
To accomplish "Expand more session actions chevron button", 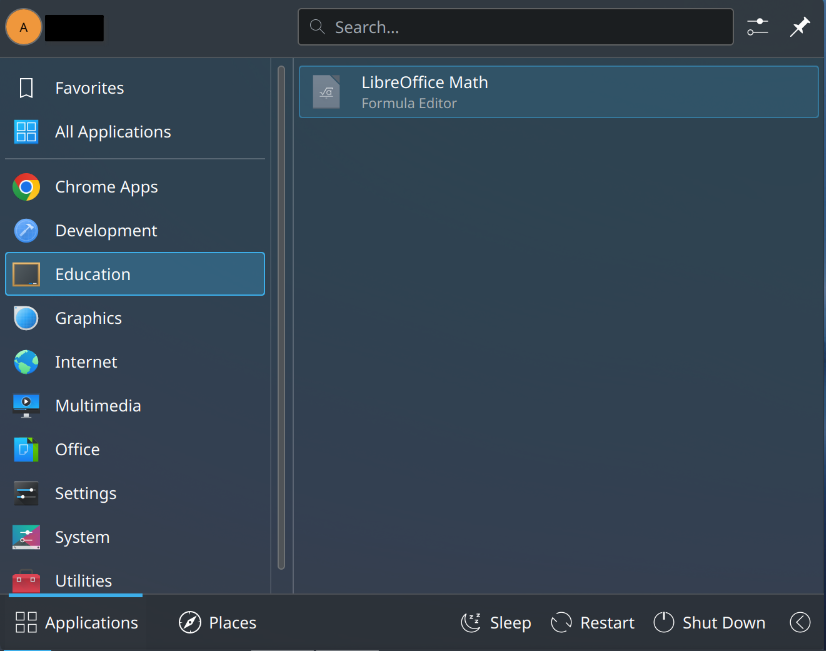I will coord(800,623).
